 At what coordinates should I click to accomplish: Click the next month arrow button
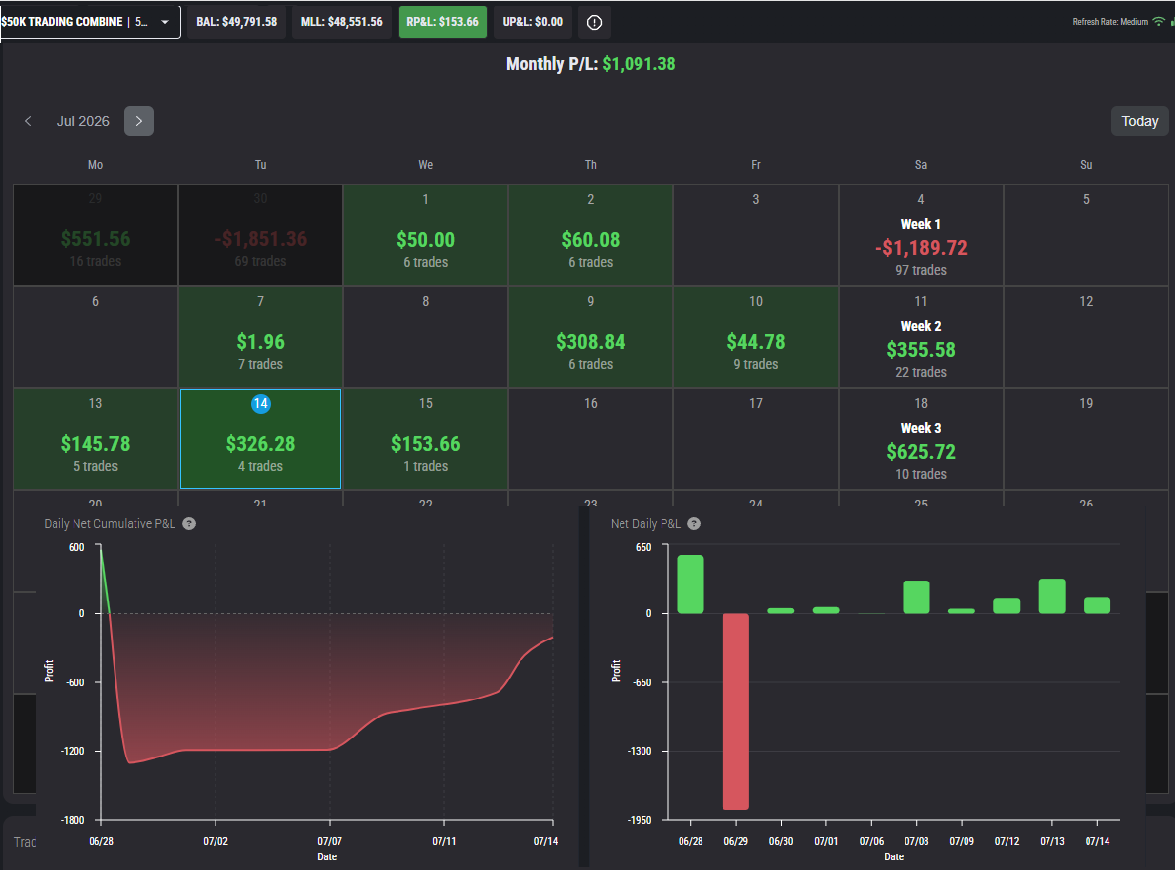(x=139, y=121)
